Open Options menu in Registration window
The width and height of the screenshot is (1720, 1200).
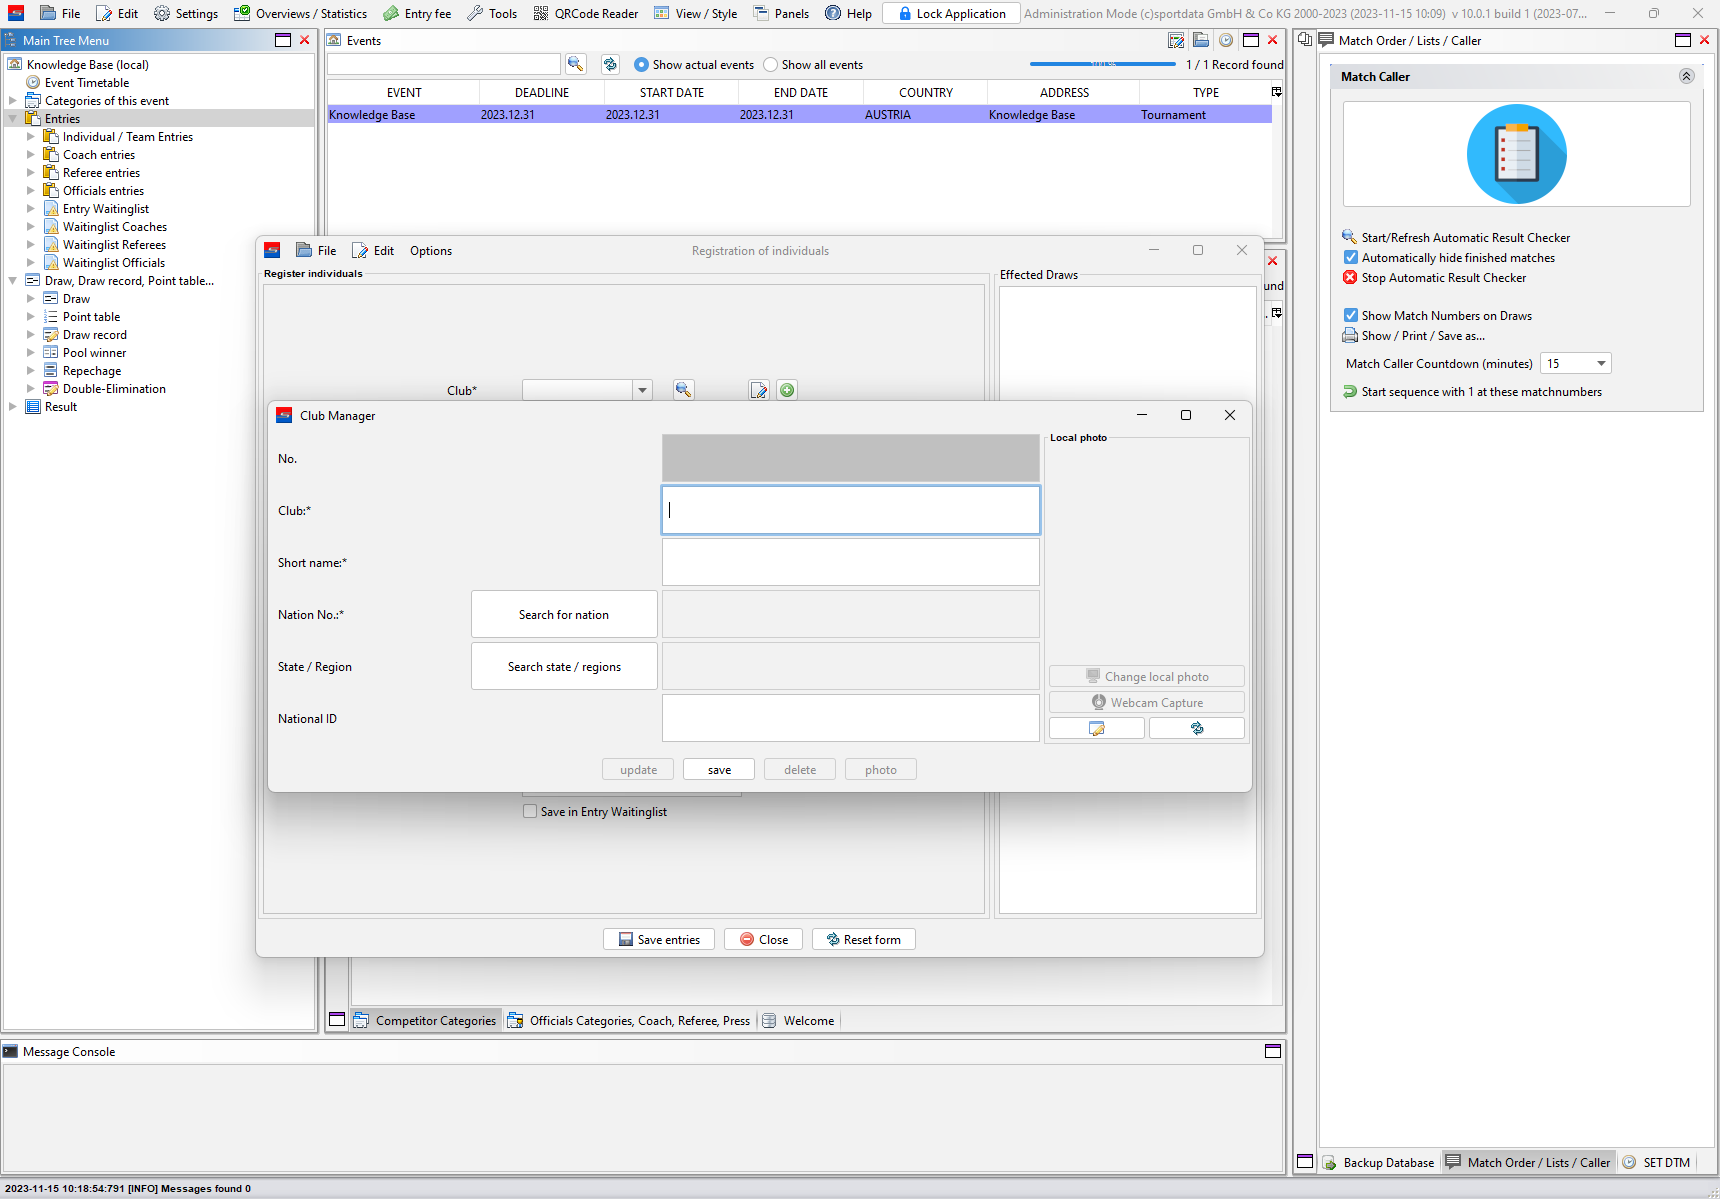pyautogui.click(x=431, y=251)
